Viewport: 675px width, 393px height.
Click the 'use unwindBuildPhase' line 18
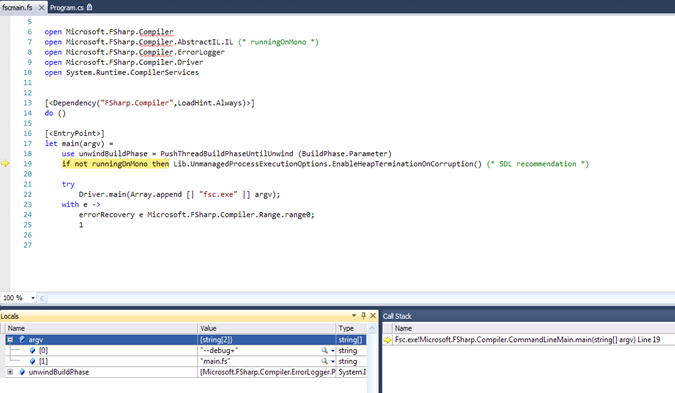(226, 154)
